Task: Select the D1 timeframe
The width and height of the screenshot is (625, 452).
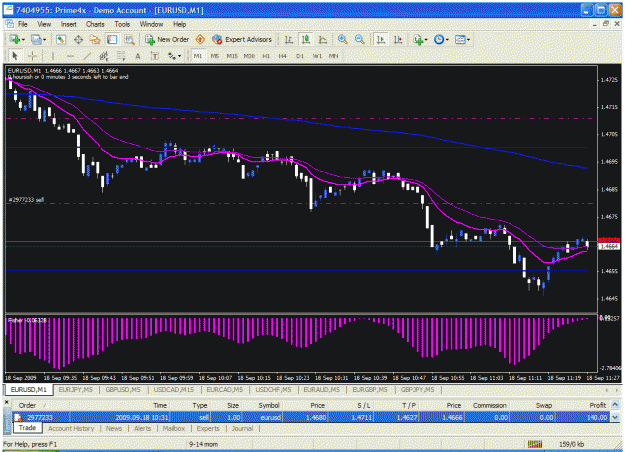Action: pyautogui.click(x=300, y=56)
